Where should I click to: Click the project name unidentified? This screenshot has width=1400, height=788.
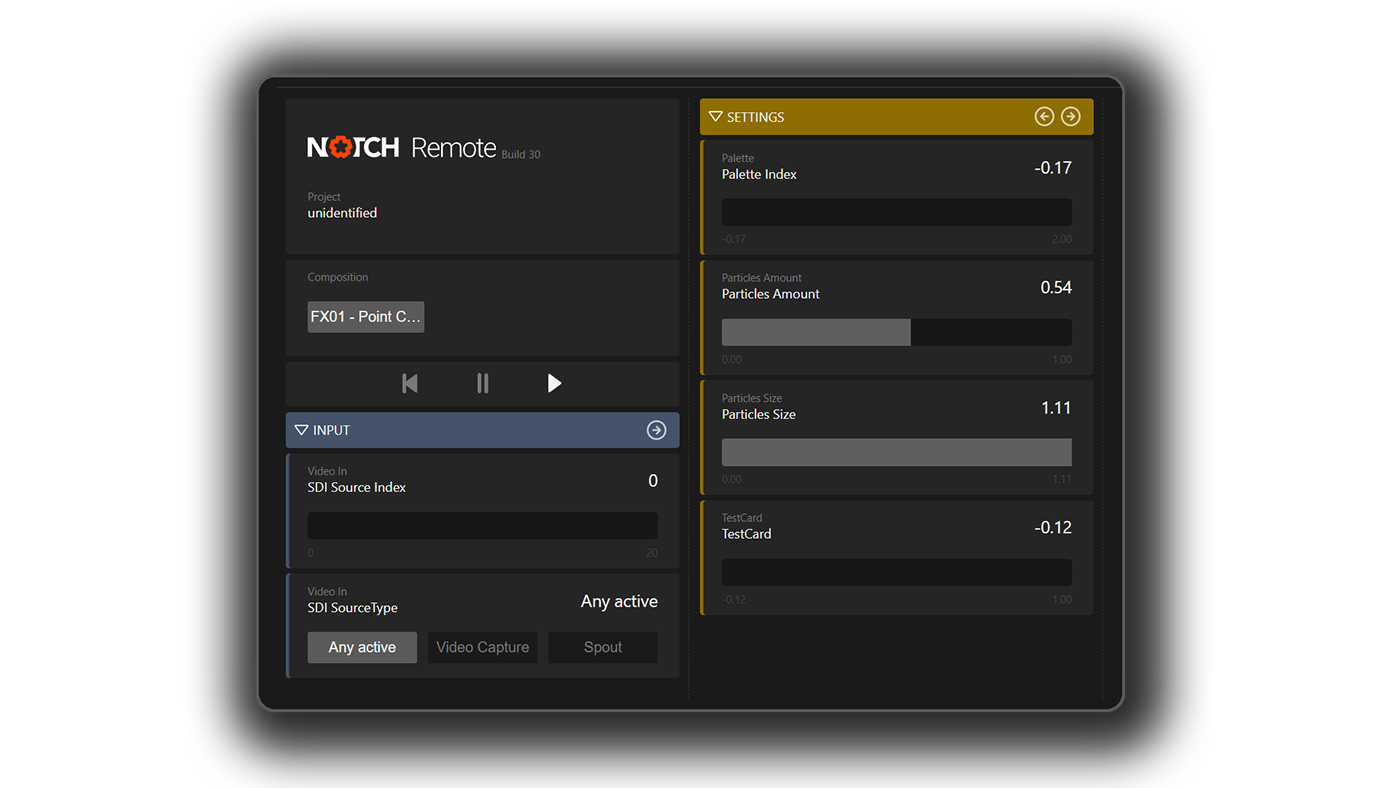coord(342,213)
